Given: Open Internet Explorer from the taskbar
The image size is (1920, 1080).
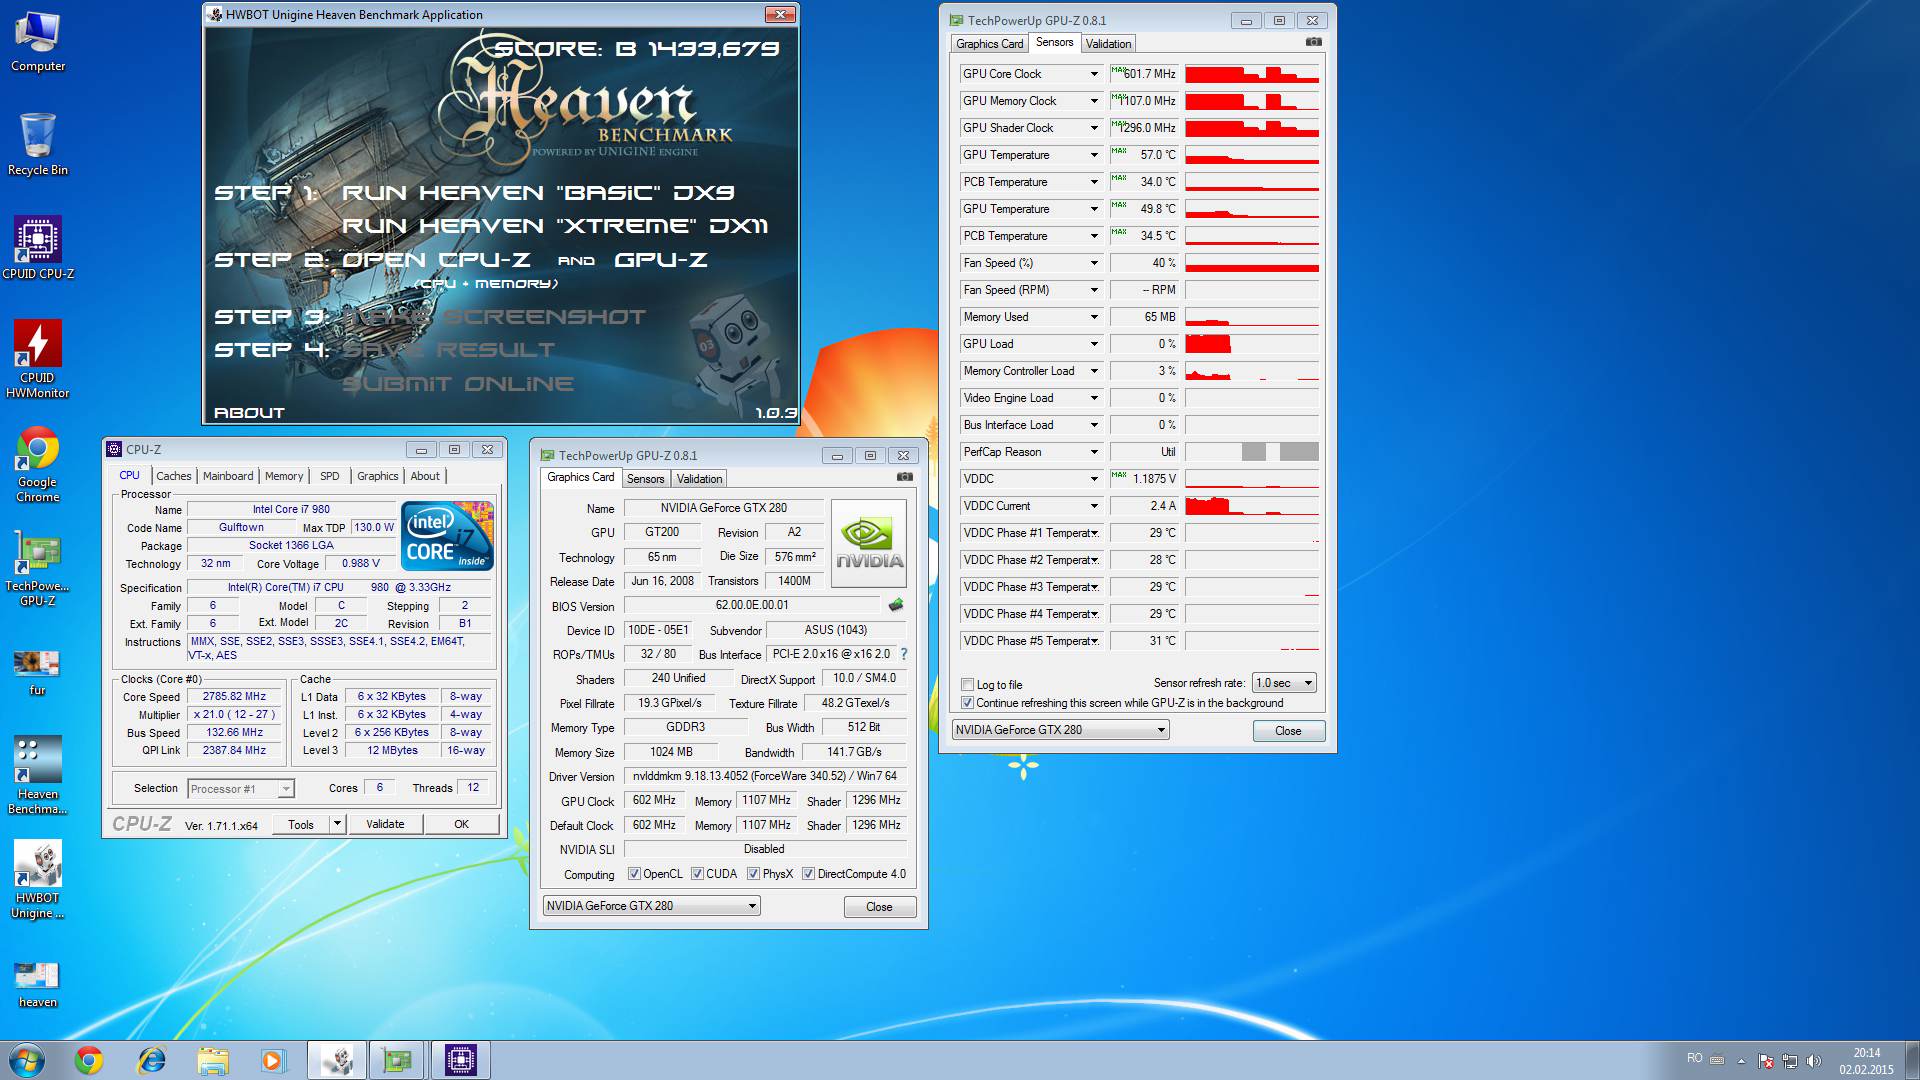Looking at the screenshot, I should [x=151, y=1060].
